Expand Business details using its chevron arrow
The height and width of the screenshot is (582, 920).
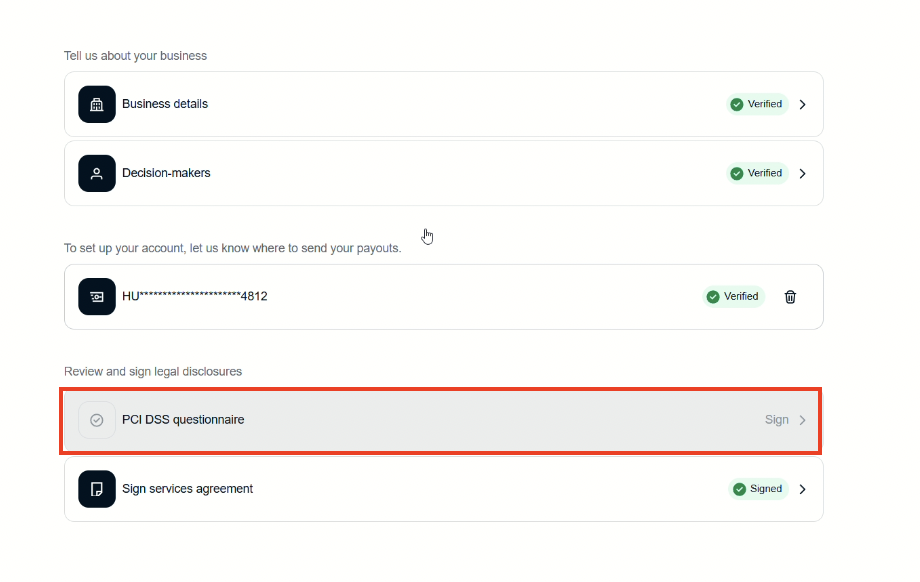802,104
